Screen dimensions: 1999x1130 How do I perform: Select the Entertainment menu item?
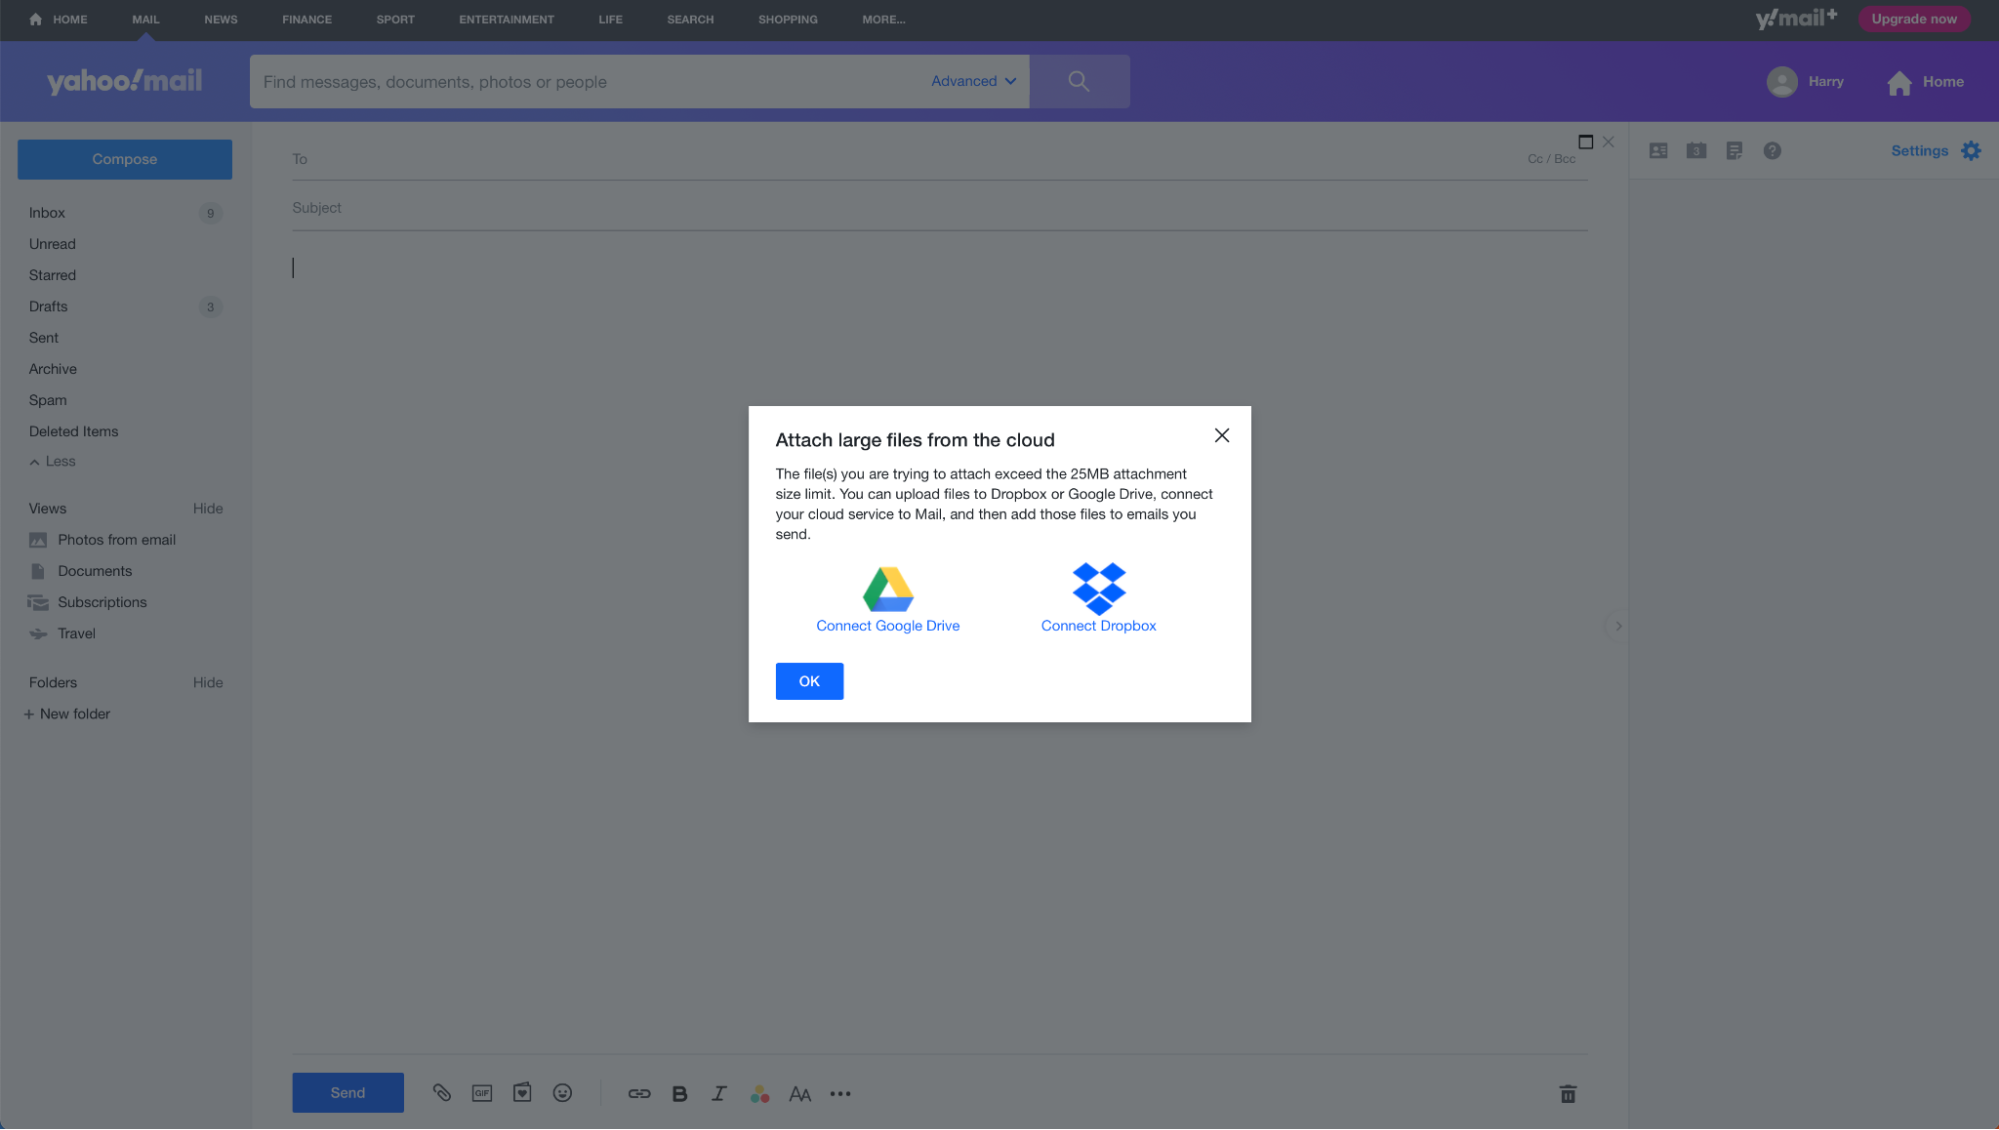coord(505,19)
